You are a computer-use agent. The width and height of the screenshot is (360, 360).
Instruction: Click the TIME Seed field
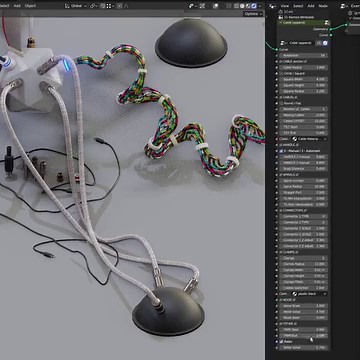(303, 330)
